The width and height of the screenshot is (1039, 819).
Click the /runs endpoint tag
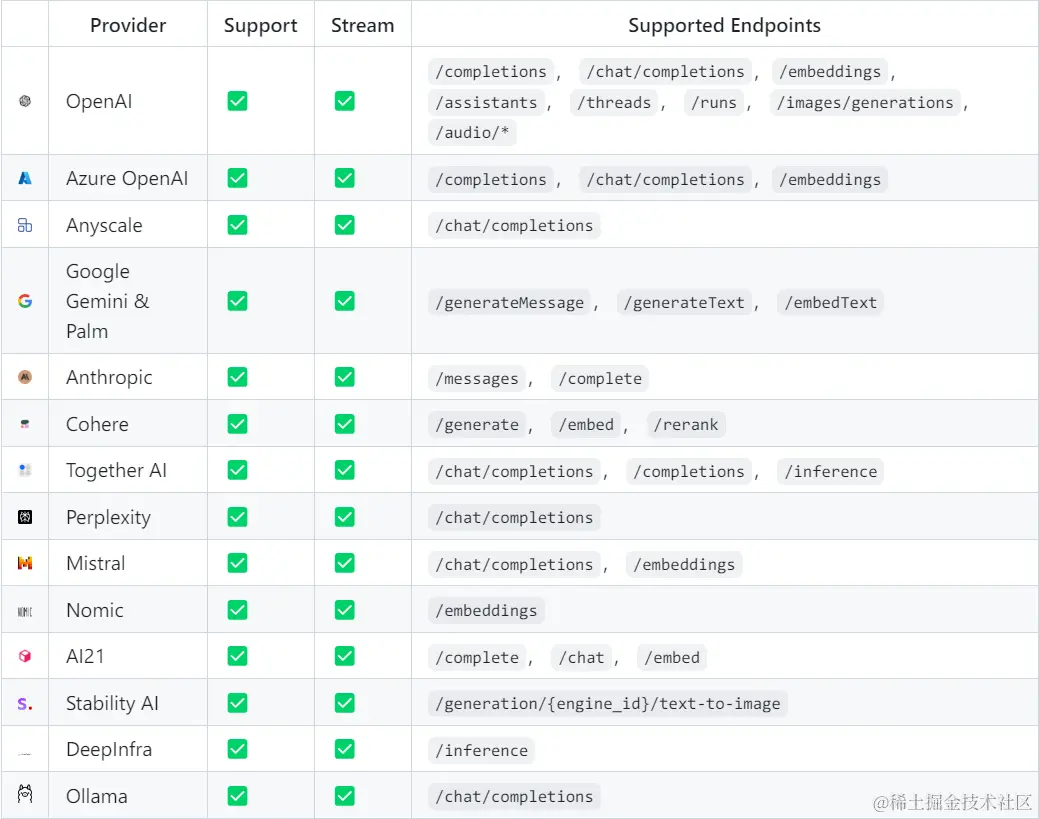coord(714,103)
